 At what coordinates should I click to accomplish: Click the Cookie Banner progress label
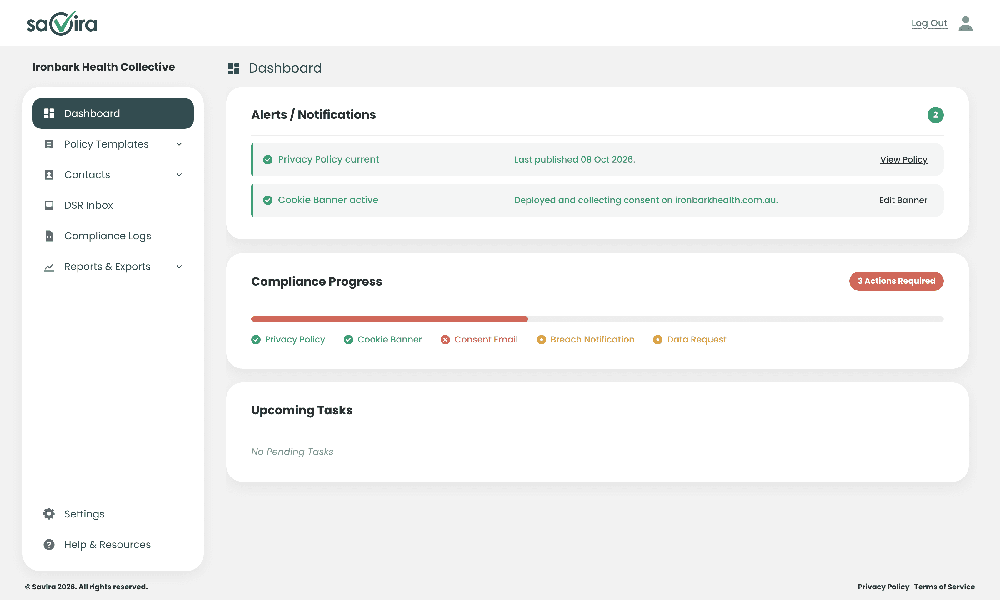click(x=389, y=340)
